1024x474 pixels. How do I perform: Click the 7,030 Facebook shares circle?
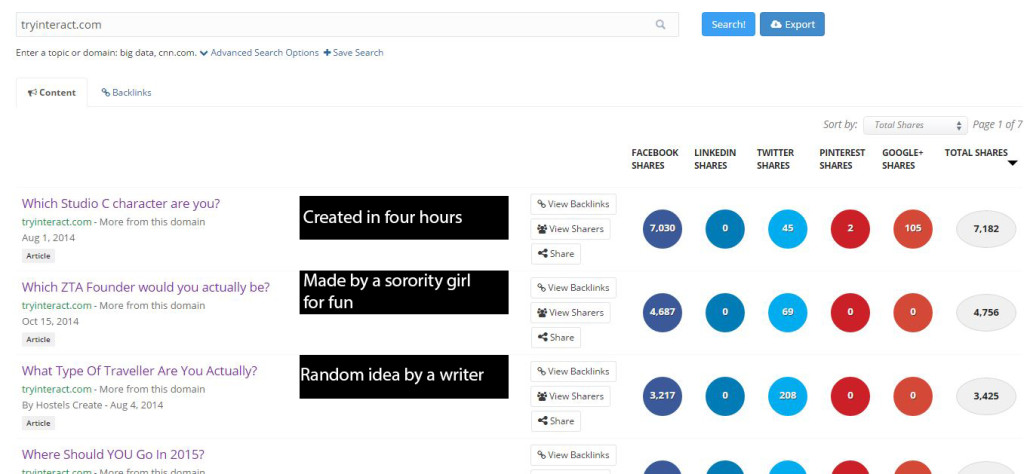tap(663, 229)
